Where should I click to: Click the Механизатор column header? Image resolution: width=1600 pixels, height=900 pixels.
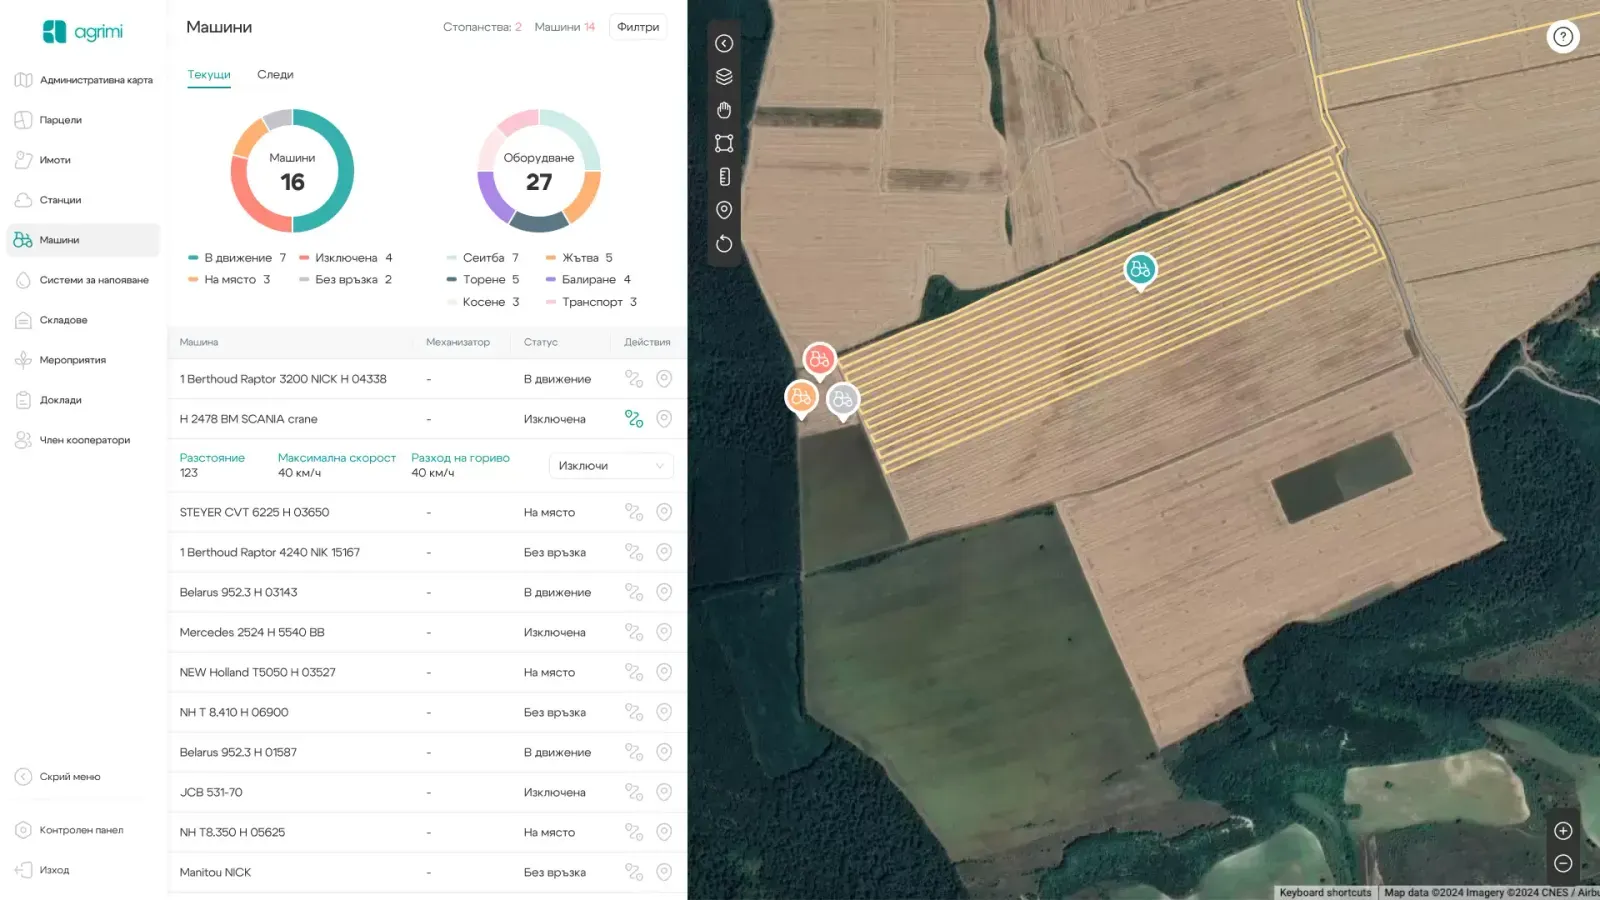tap(458, 342)
